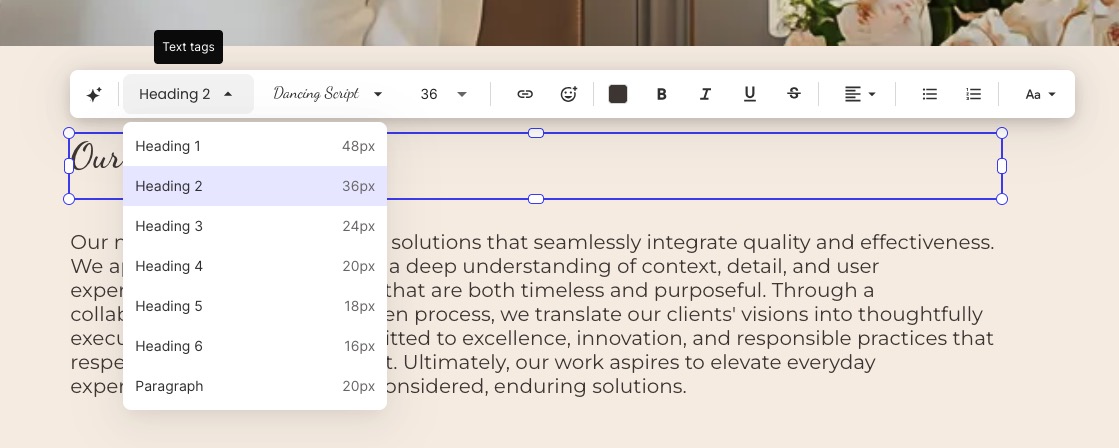Open the emoji picker icon
The image size is (1119, 448).
(x=568, y=94)
